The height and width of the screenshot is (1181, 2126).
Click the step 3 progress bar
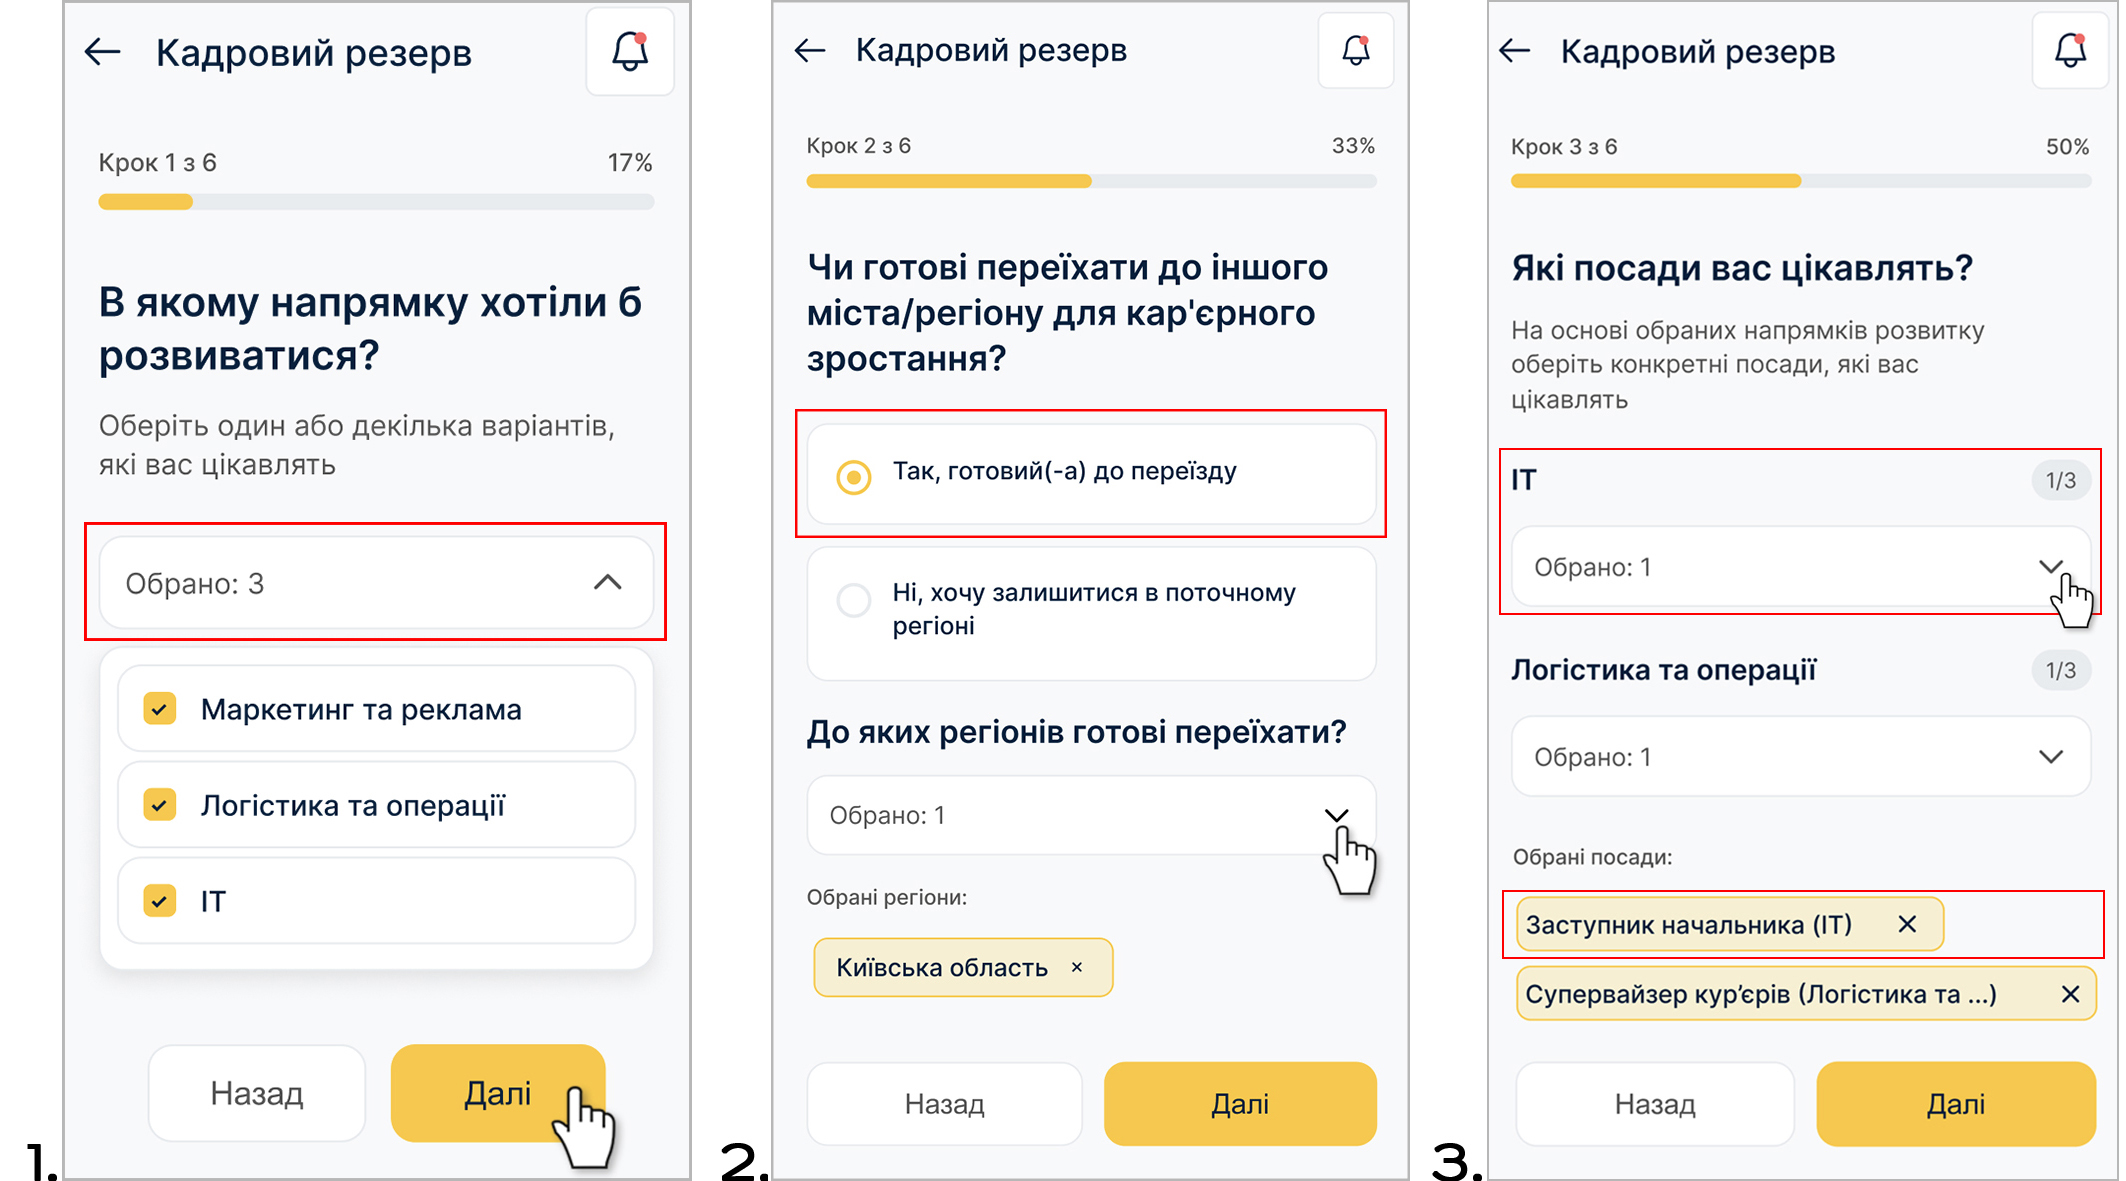click(x=1800, y=181)
